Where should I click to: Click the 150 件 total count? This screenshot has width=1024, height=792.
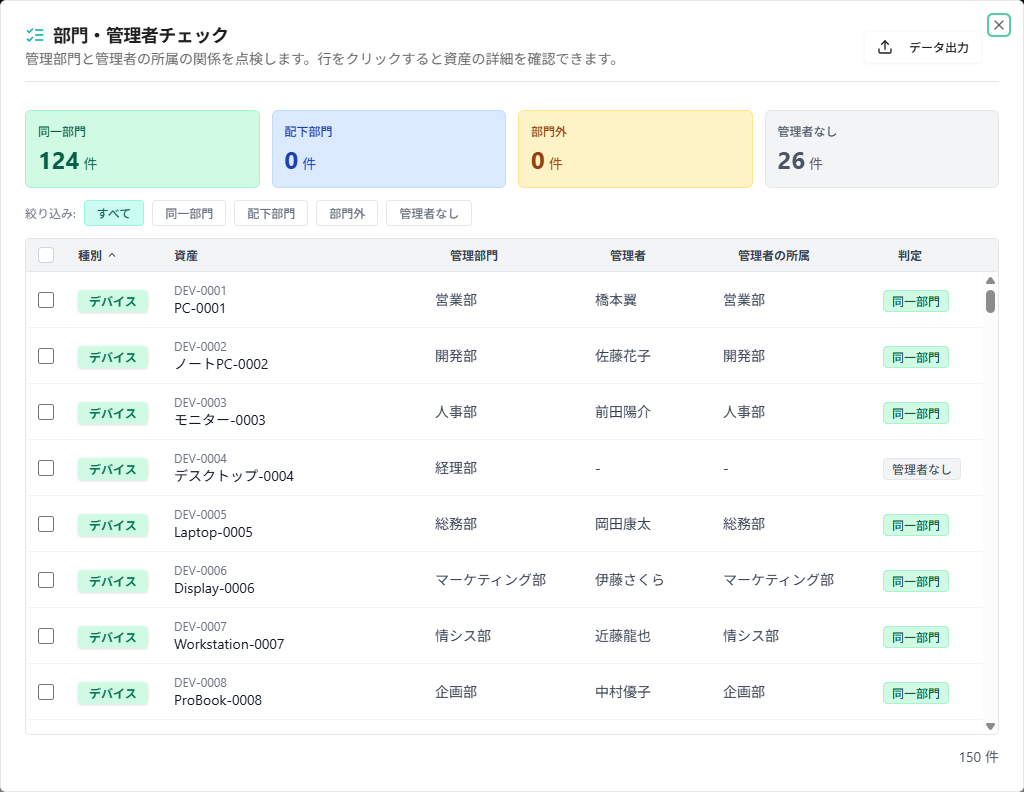(x=978, y=757)
